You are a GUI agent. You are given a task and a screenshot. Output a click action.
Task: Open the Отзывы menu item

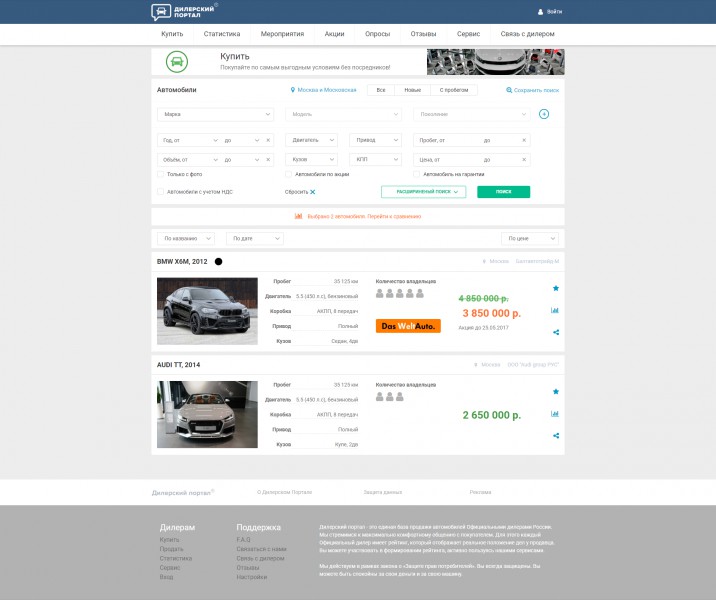pyautogui.click(x=423, y=34)
